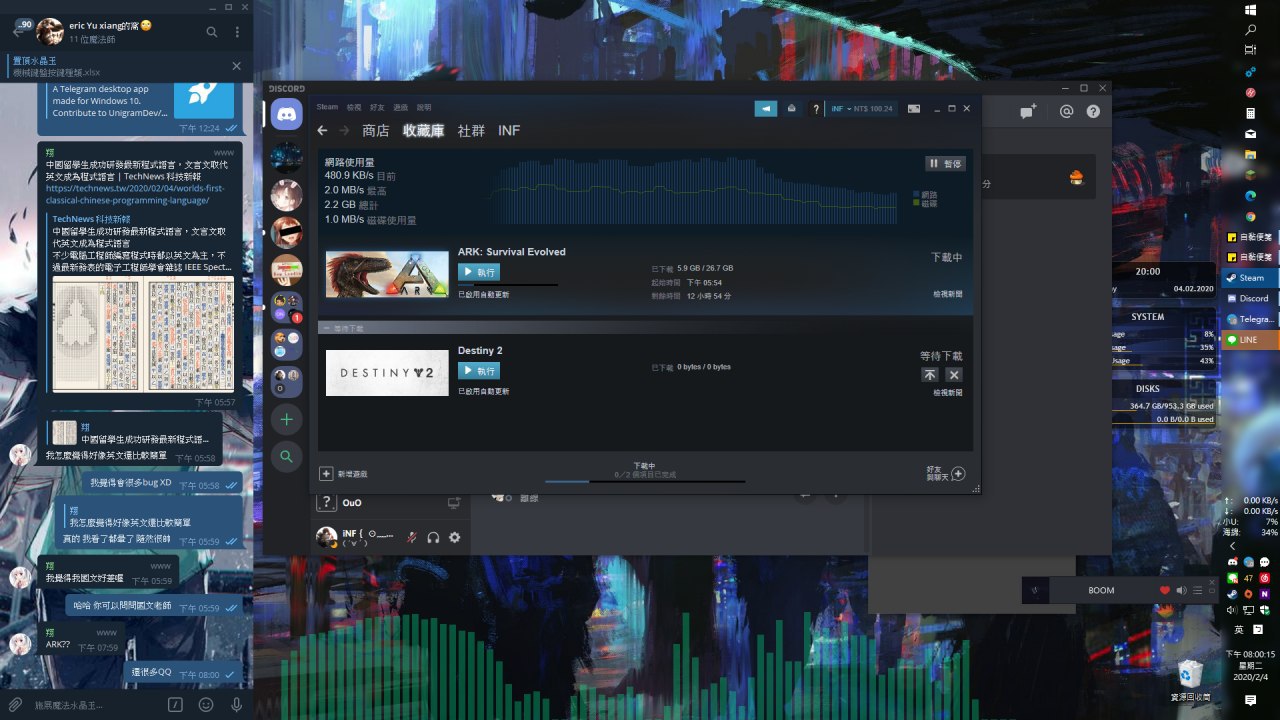
Task: Click the Telegram message input field
Action: (x=96, y=705)
